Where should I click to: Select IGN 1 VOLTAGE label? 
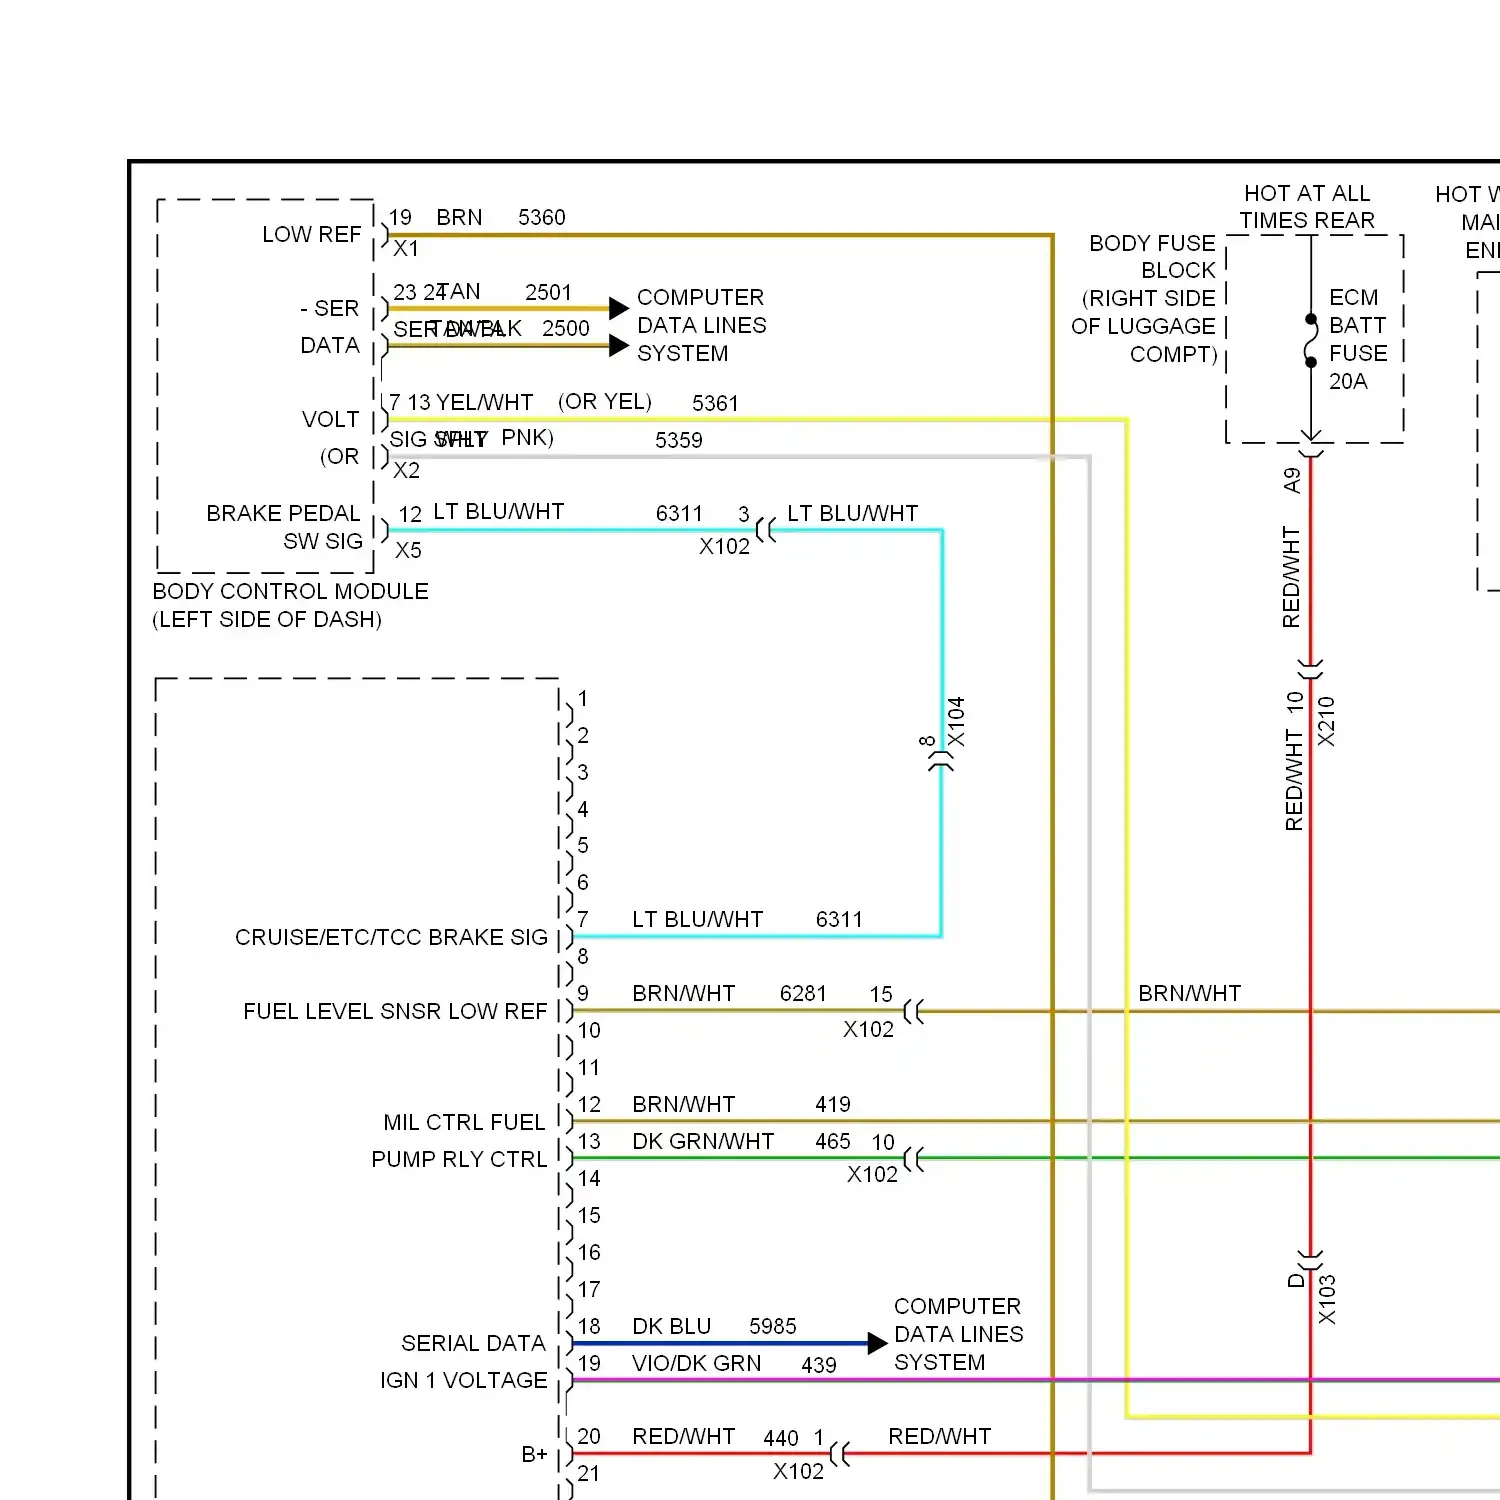pyautogui.click(x=463, y=1380)
